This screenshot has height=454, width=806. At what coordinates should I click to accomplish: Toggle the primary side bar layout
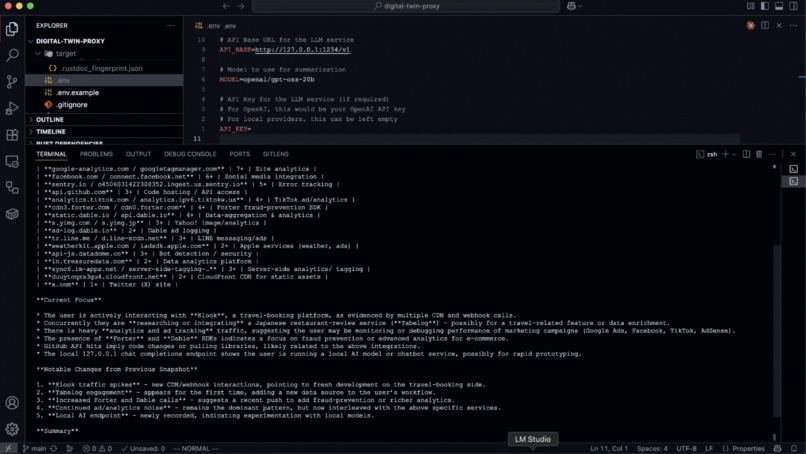click(x=765, y=6)
